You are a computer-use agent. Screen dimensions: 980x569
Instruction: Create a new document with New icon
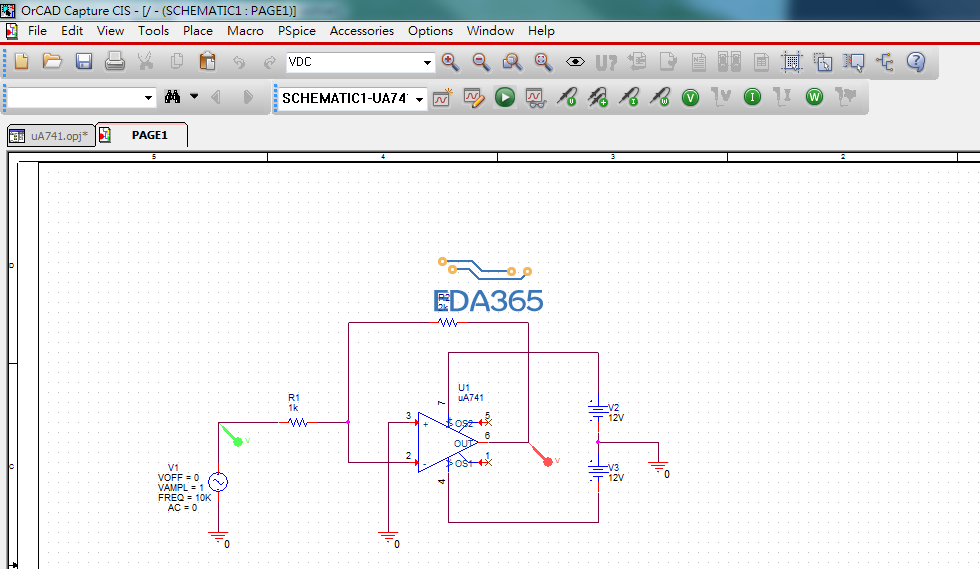[22, 61]
